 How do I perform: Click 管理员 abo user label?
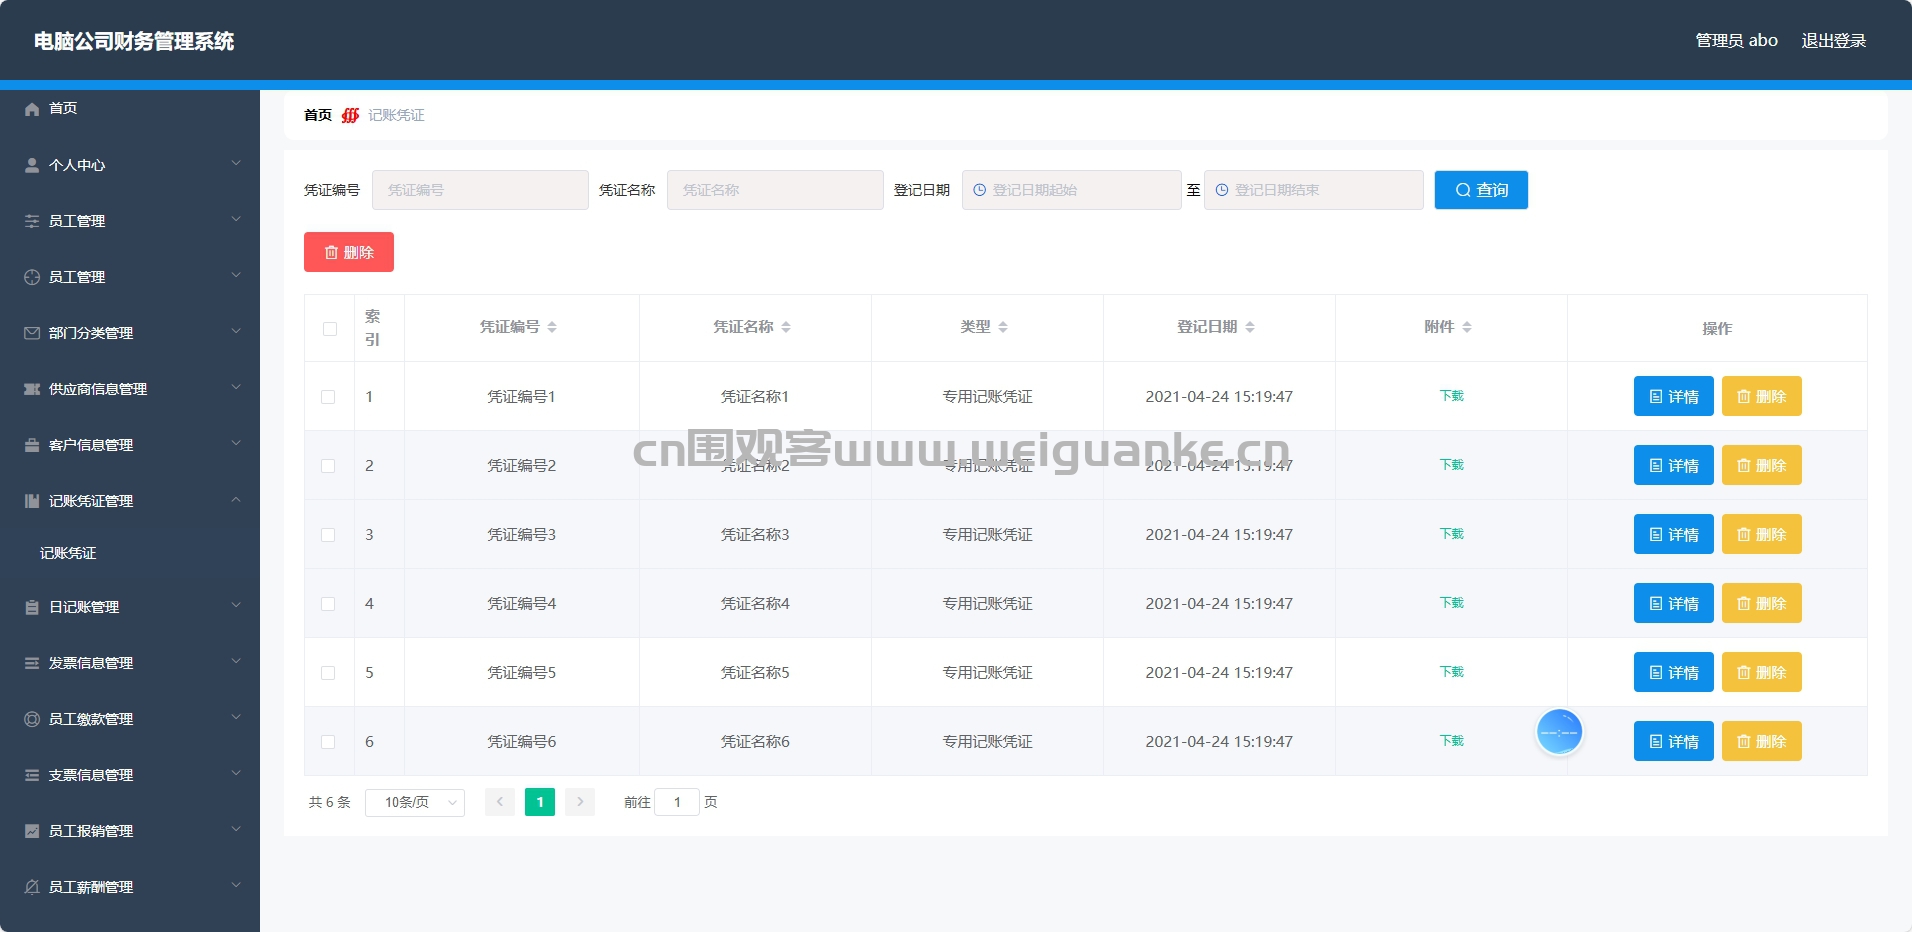1737,41
